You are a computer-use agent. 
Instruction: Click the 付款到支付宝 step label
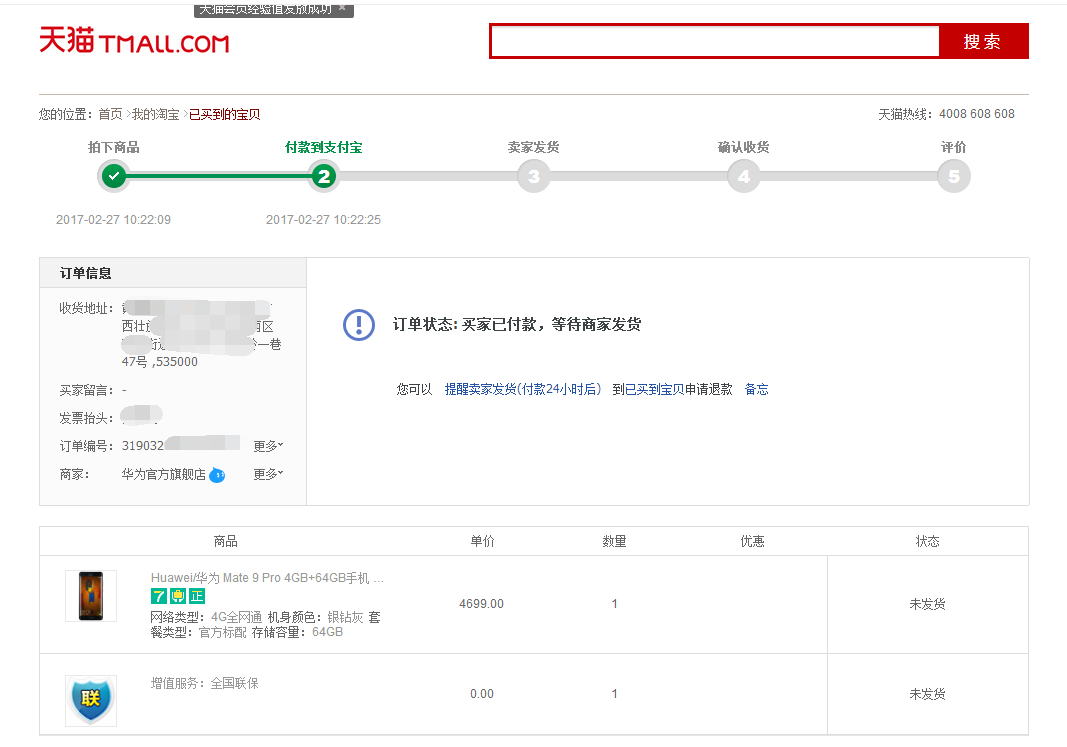click(323, 147)
